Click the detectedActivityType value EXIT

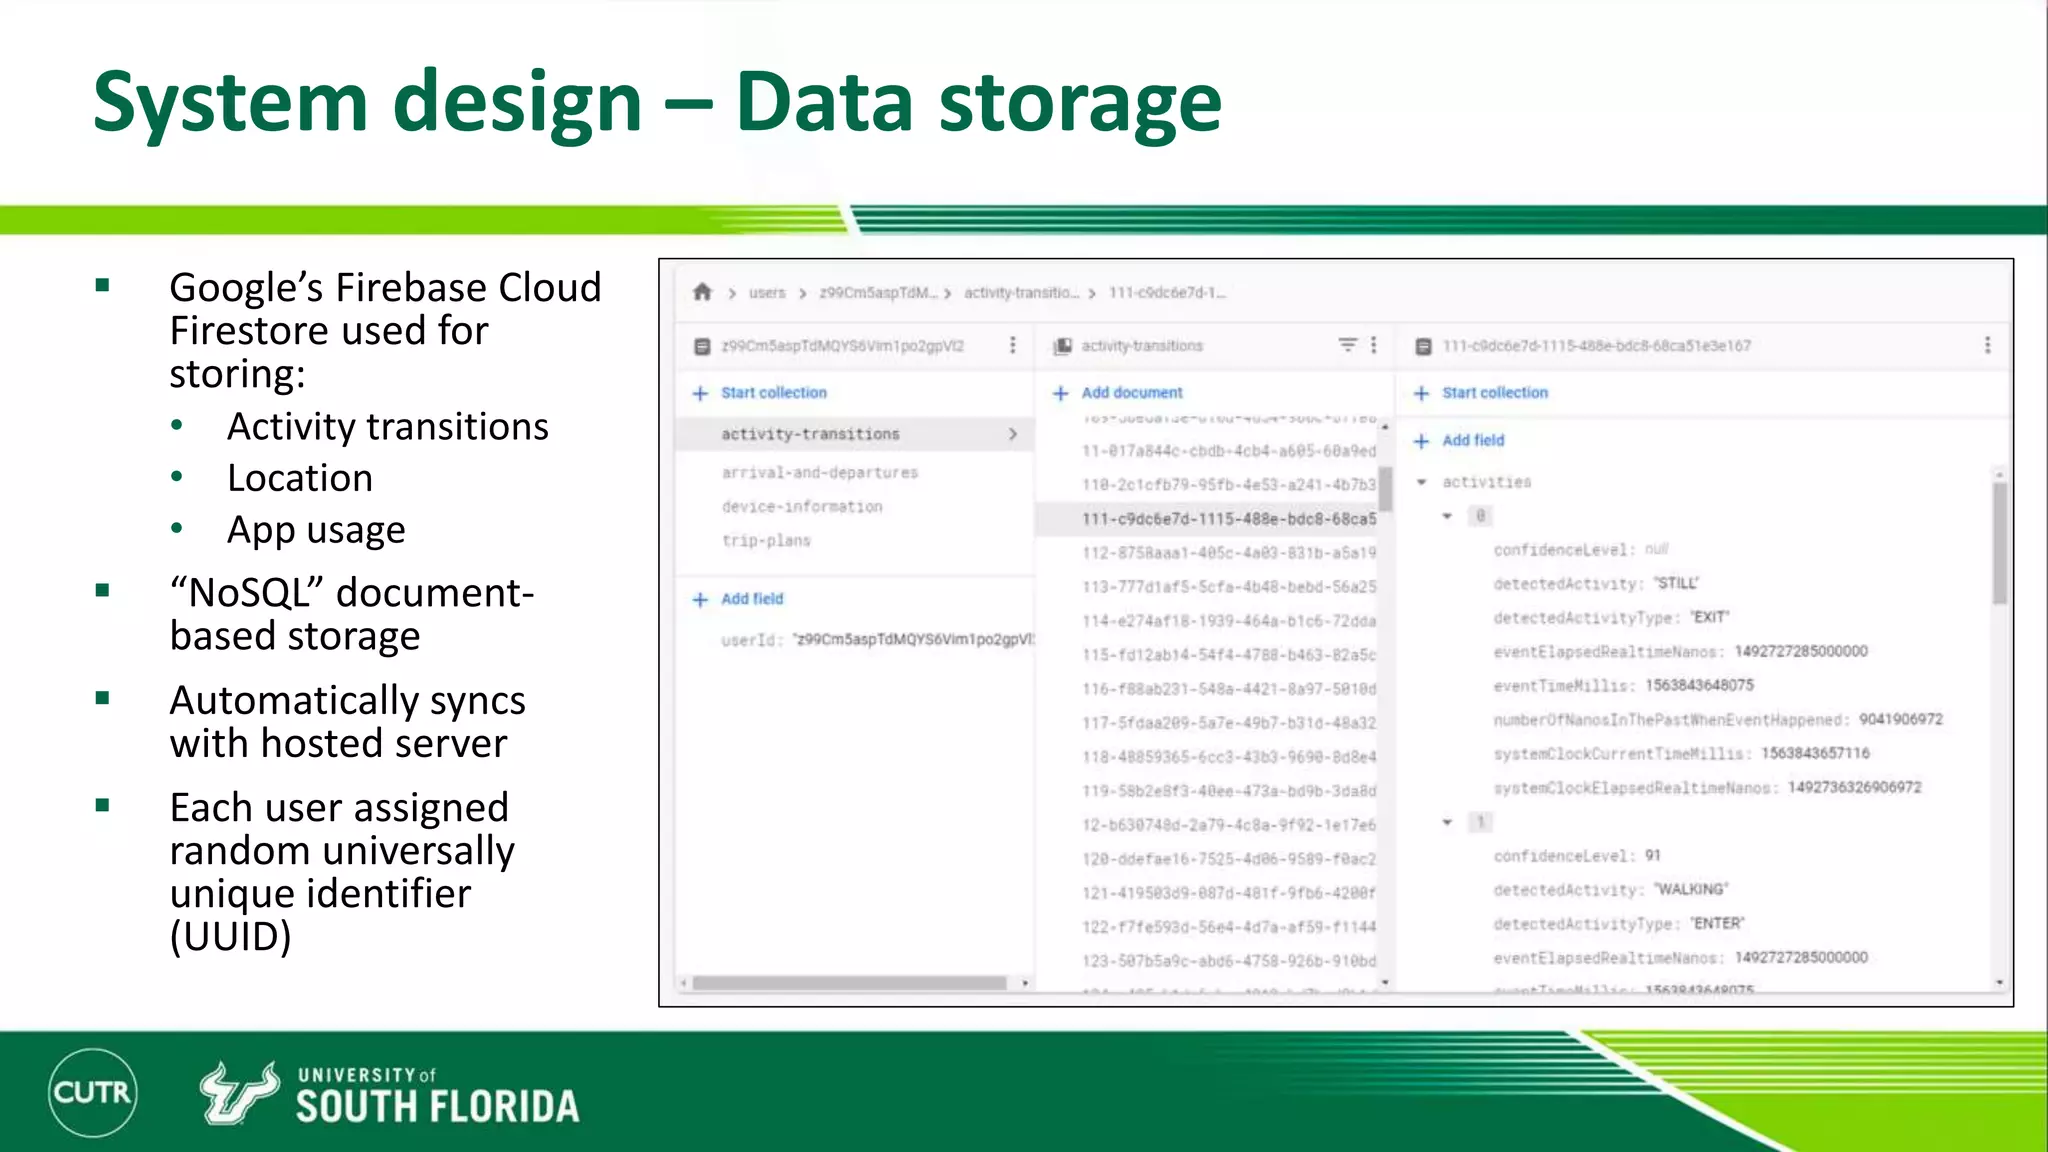click(1709, 617)
